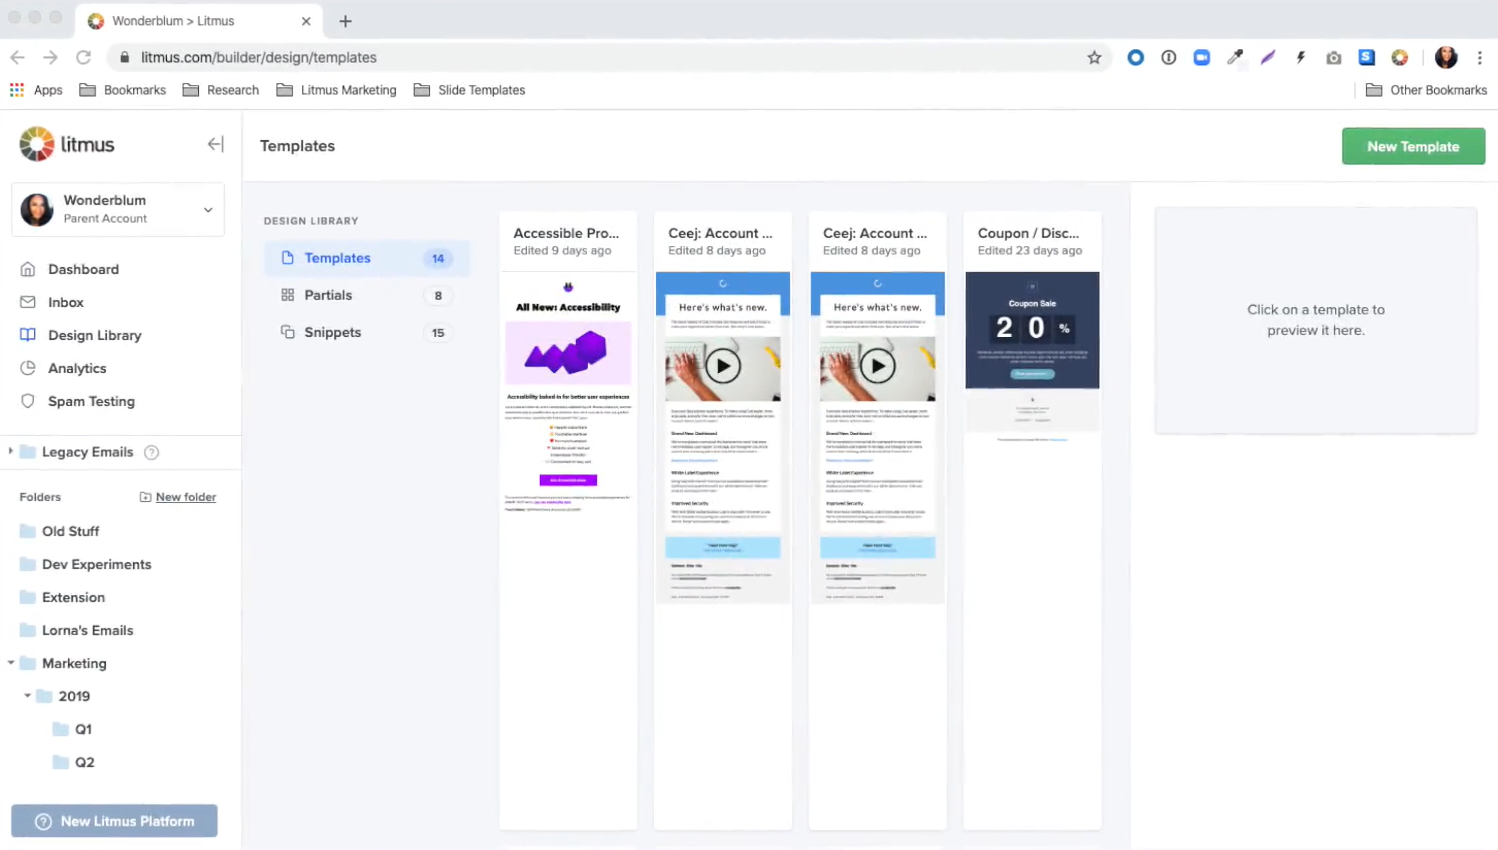Click the Slack extension icon in the browser toolbar

(1366, 57)
